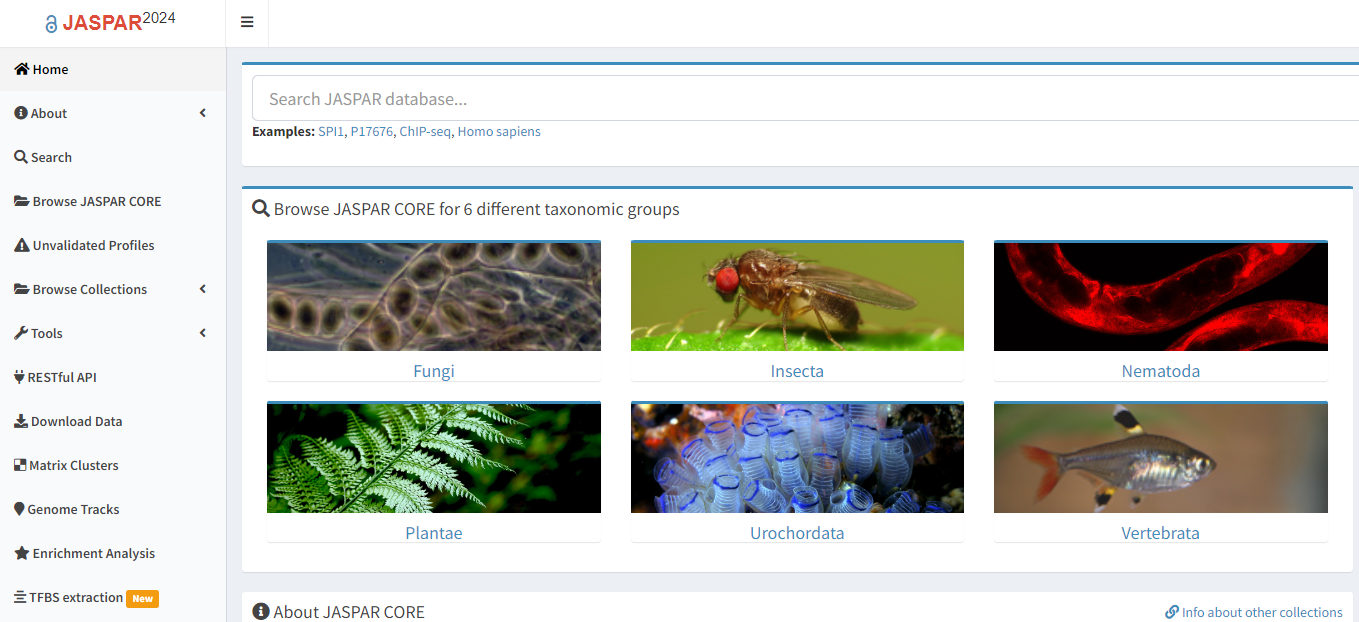Click the Matrix Clusters grid icon
This screenshot has height=622, width=1359.
(20, 465)
